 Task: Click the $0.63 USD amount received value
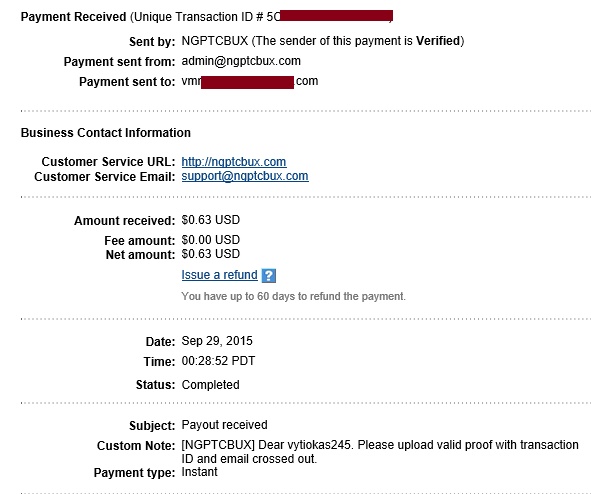[x=210, y=220]
